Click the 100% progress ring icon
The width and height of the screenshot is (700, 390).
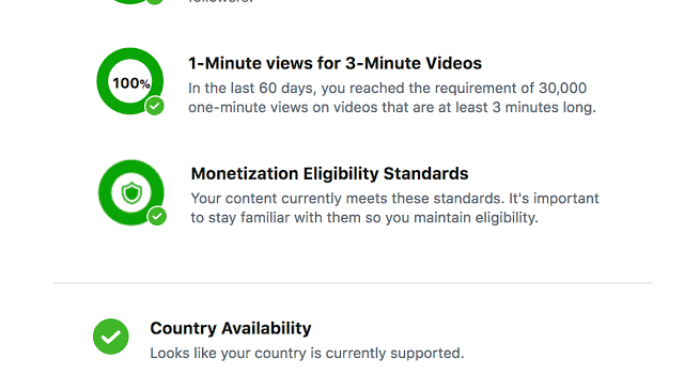click(130, 81)
